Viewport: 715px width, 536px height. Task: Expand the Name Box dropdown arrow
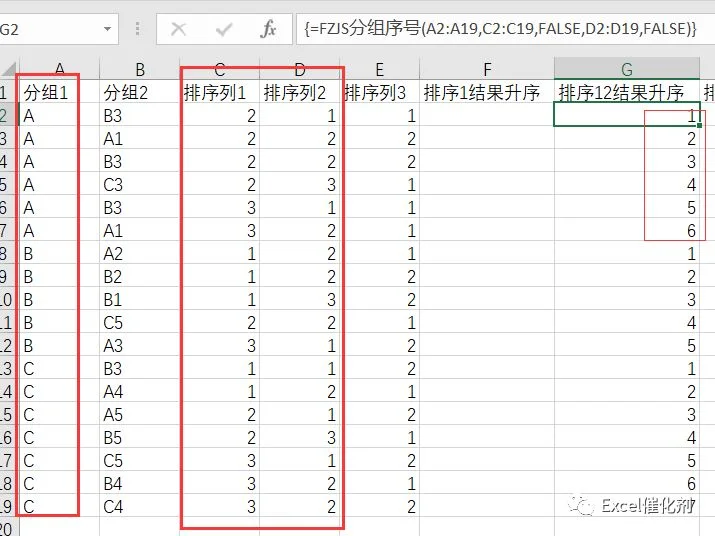pos(107,29)
